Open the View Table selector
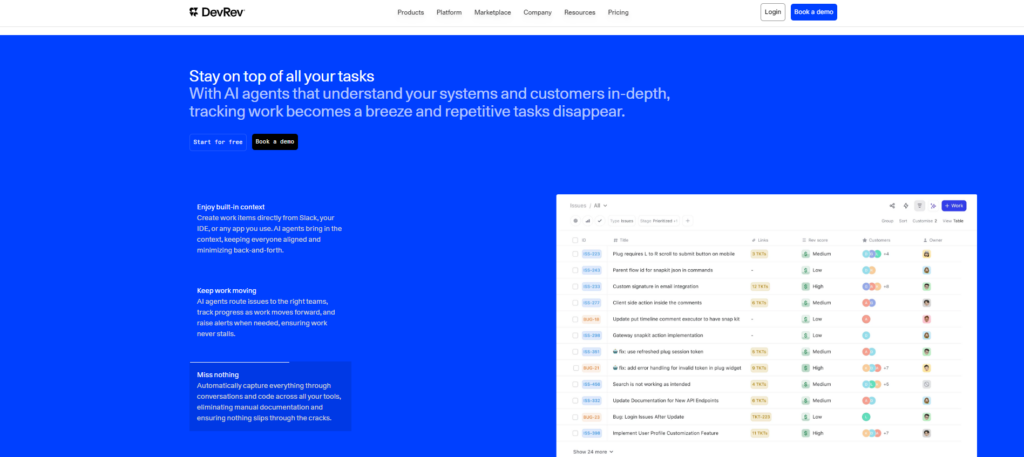The width and height of the screenshot is (1024, 457). coord(953,221)
